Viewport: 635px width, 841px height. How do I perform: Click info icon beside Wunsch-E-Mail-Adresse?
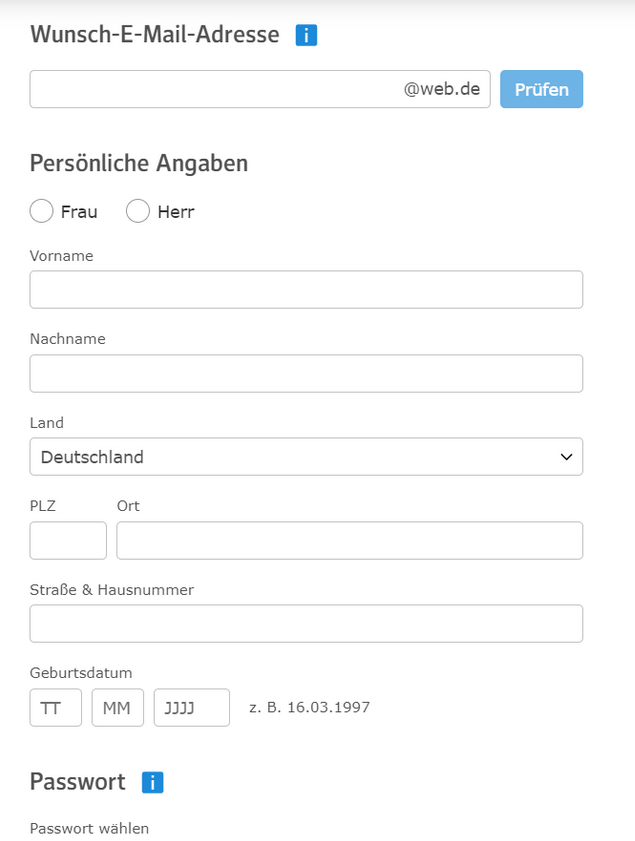tap(306, 36)
